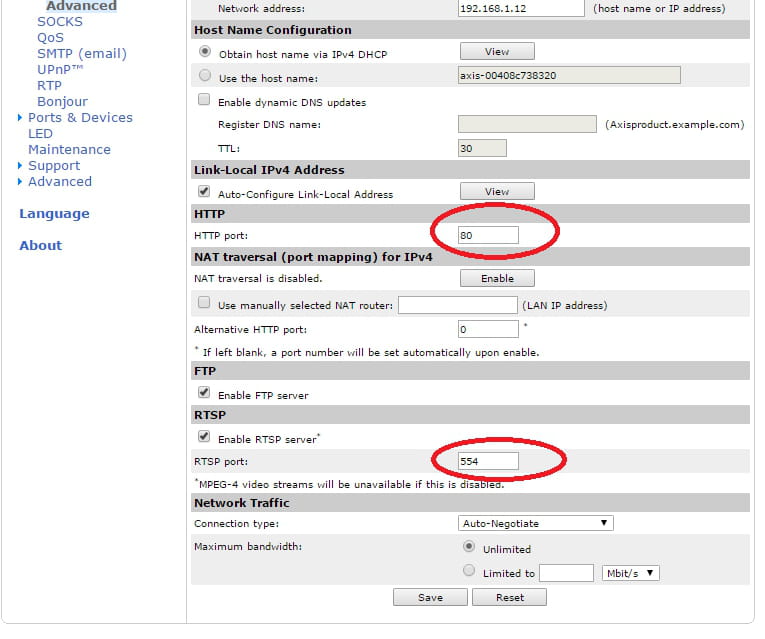View the Link-Local address

point(497,191)
